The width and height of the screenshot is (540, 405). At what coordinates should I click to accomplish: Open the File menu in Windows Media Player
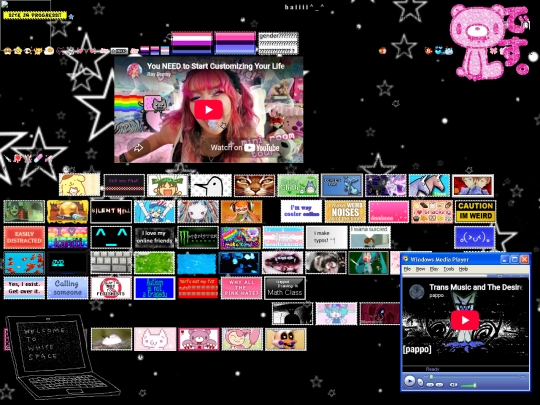tap(407, 269)
